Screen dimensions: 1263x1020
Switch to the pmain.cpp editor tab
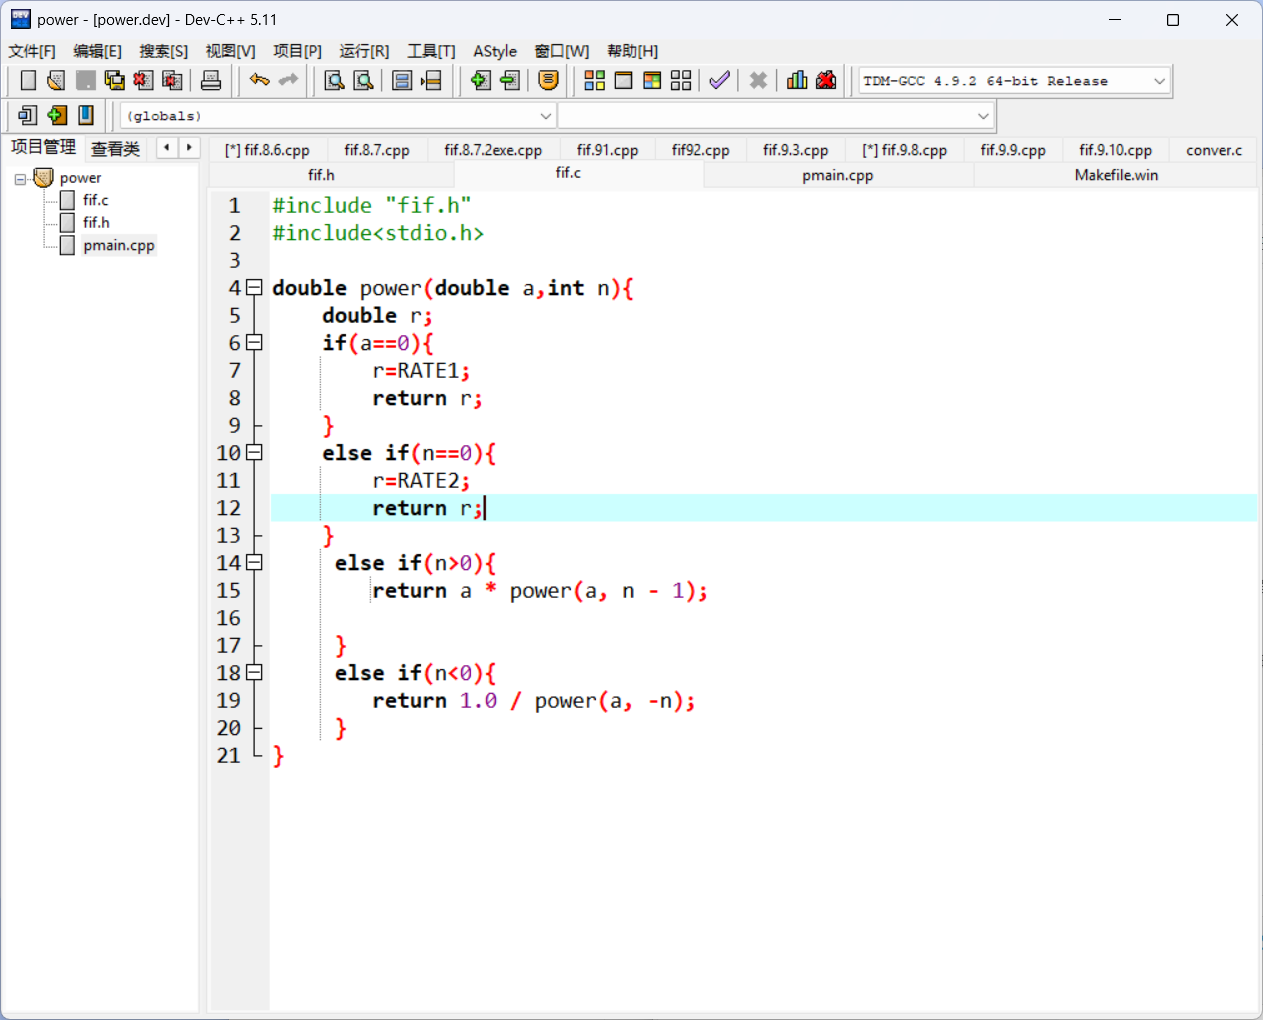838,175
